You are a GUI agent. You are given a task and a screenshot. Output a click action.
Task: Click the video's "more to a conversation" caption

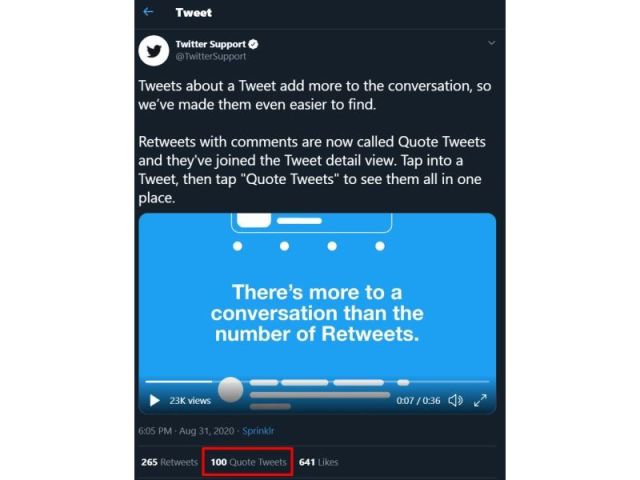[x=317, y=314]
